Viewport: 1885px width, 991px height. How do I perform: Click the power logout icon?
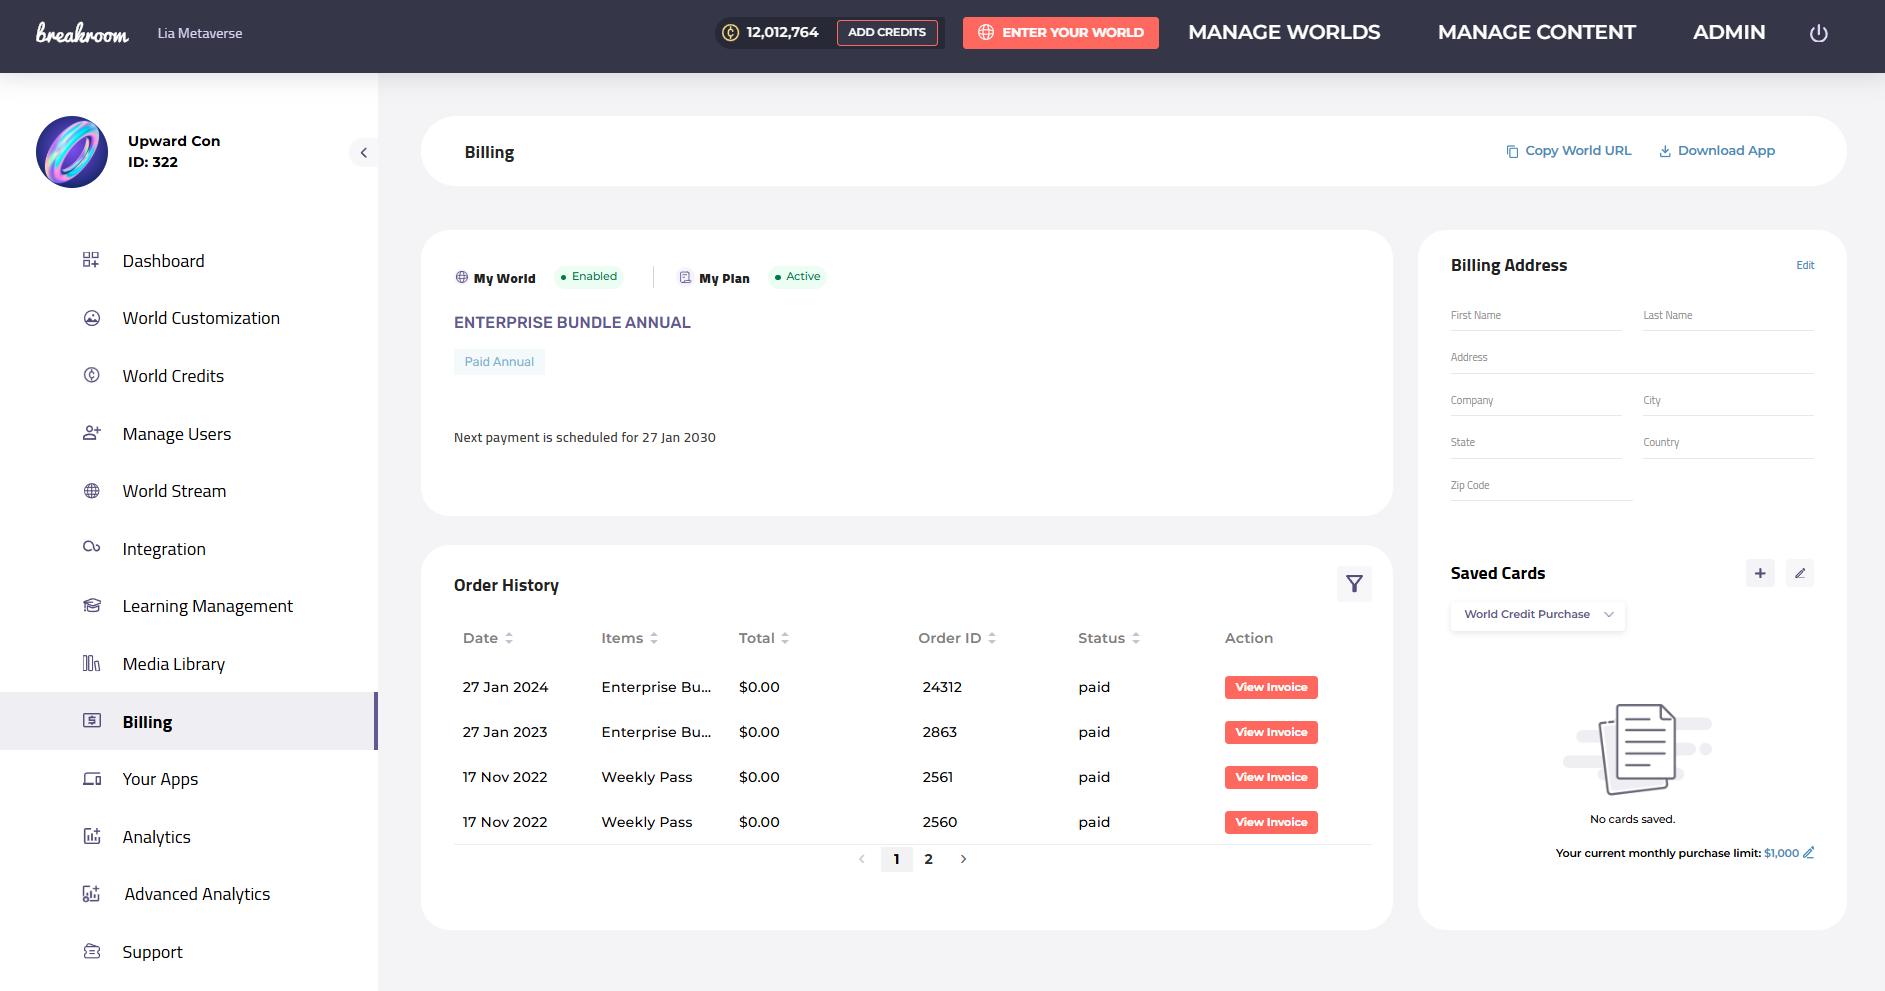tap(1818, 33)
